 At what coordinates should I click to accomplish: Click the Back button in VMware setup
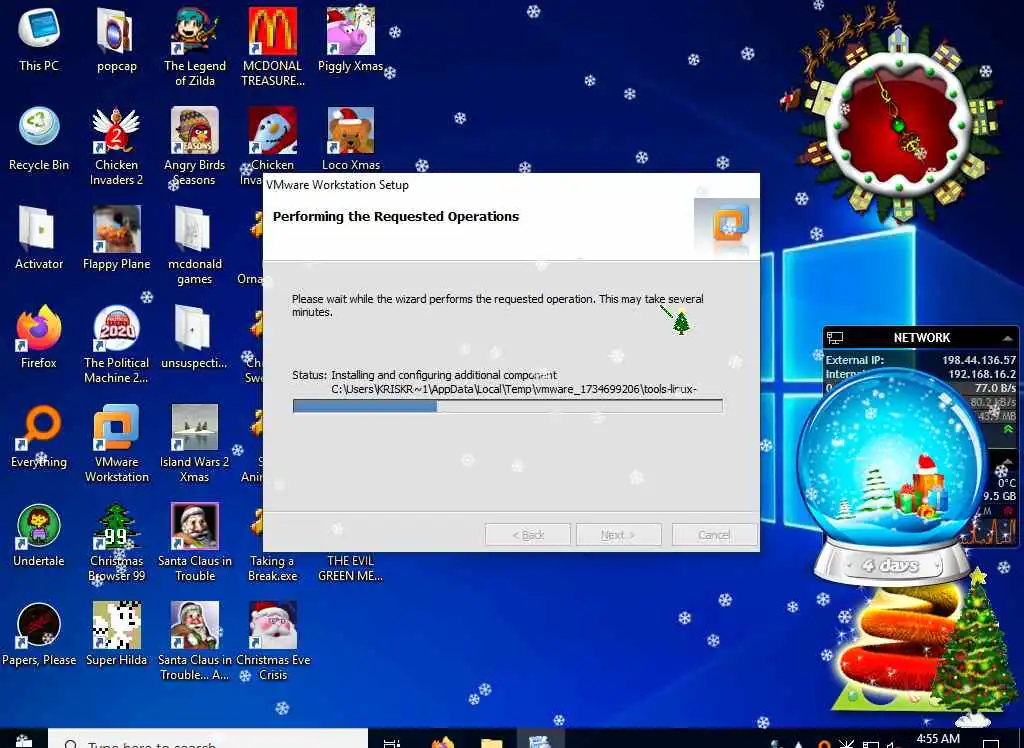(528, 535)
